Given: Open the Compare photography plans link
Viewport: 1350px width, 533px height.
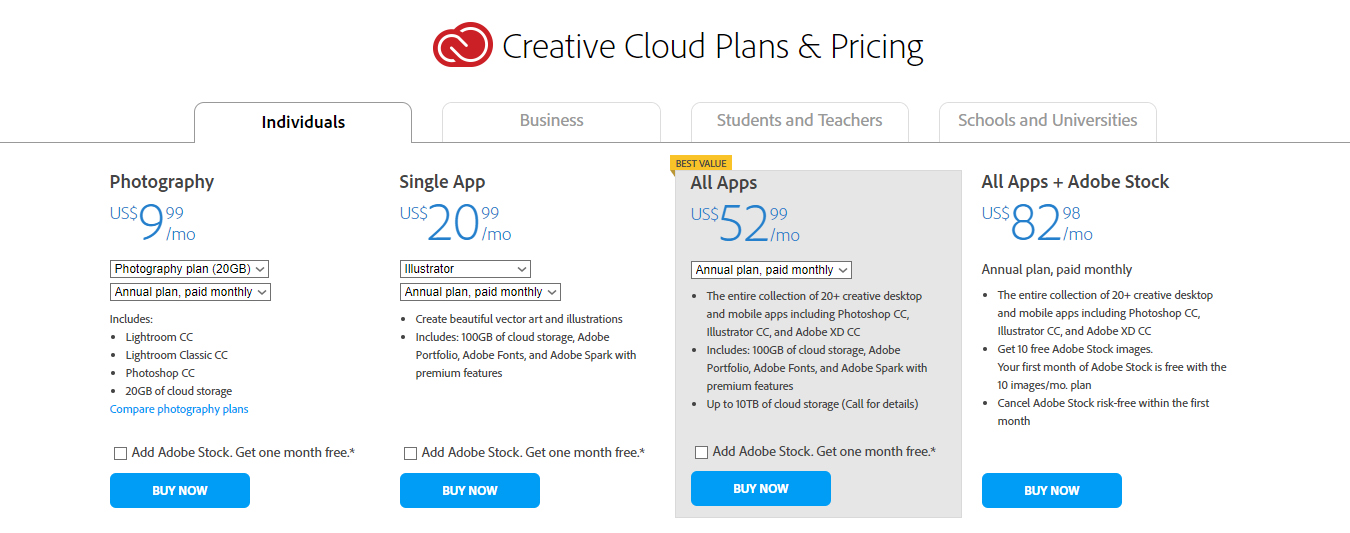Looking at the screenshot, I should 179,409.
